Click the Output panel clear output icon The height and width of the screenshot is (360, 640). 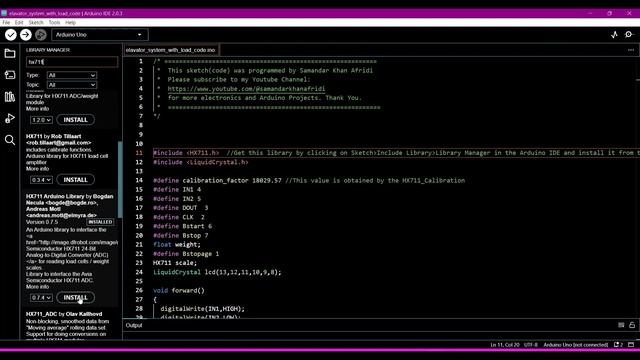(x=621, y=325)
